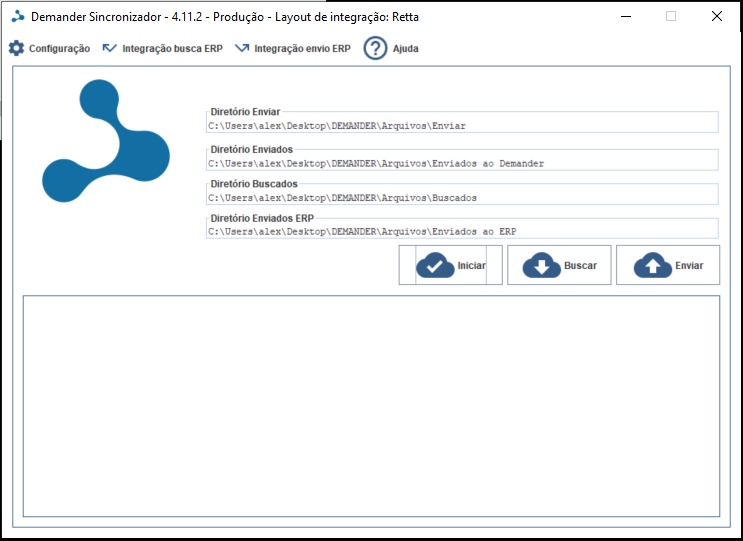
Task: Click the Integração busca ERP arrow icon
Action: coord(109,48)
